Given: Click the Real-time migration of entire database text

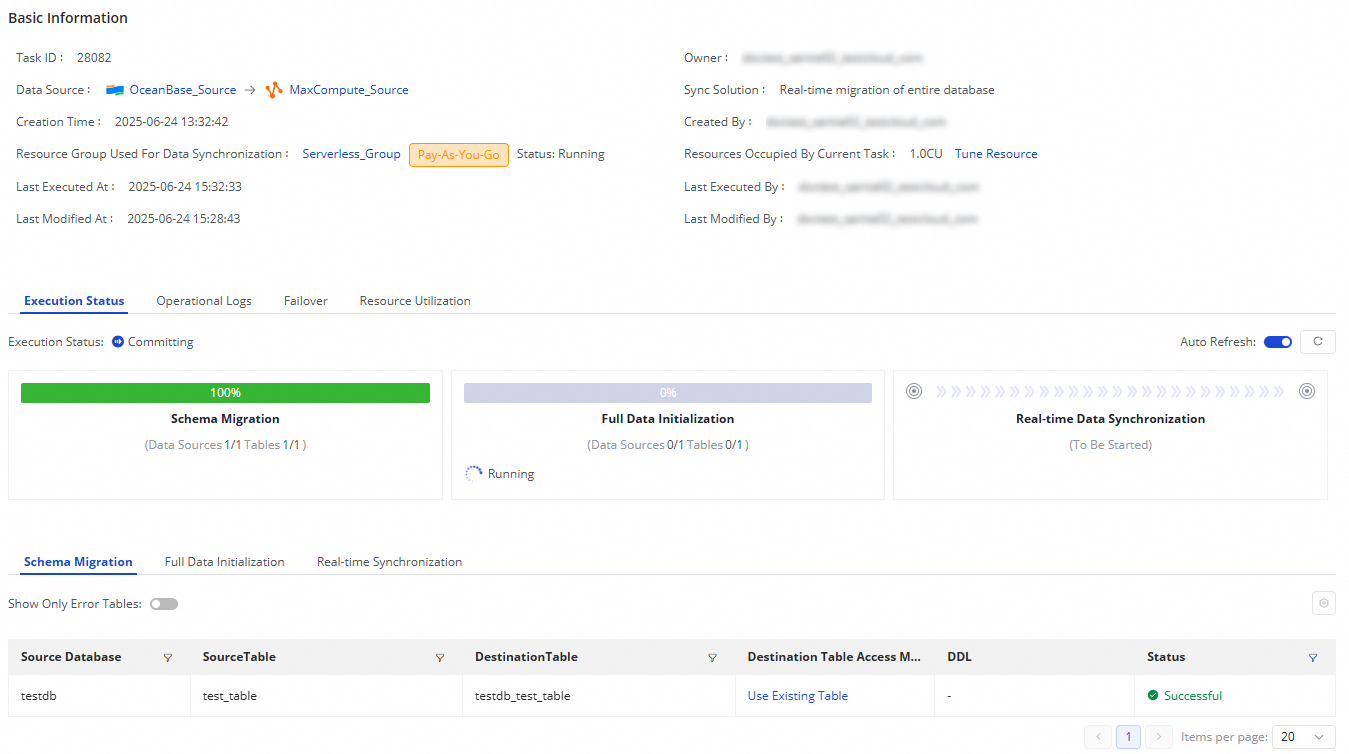Looking at the screenshot, I should pyautogui.click(x=887, y=90).
